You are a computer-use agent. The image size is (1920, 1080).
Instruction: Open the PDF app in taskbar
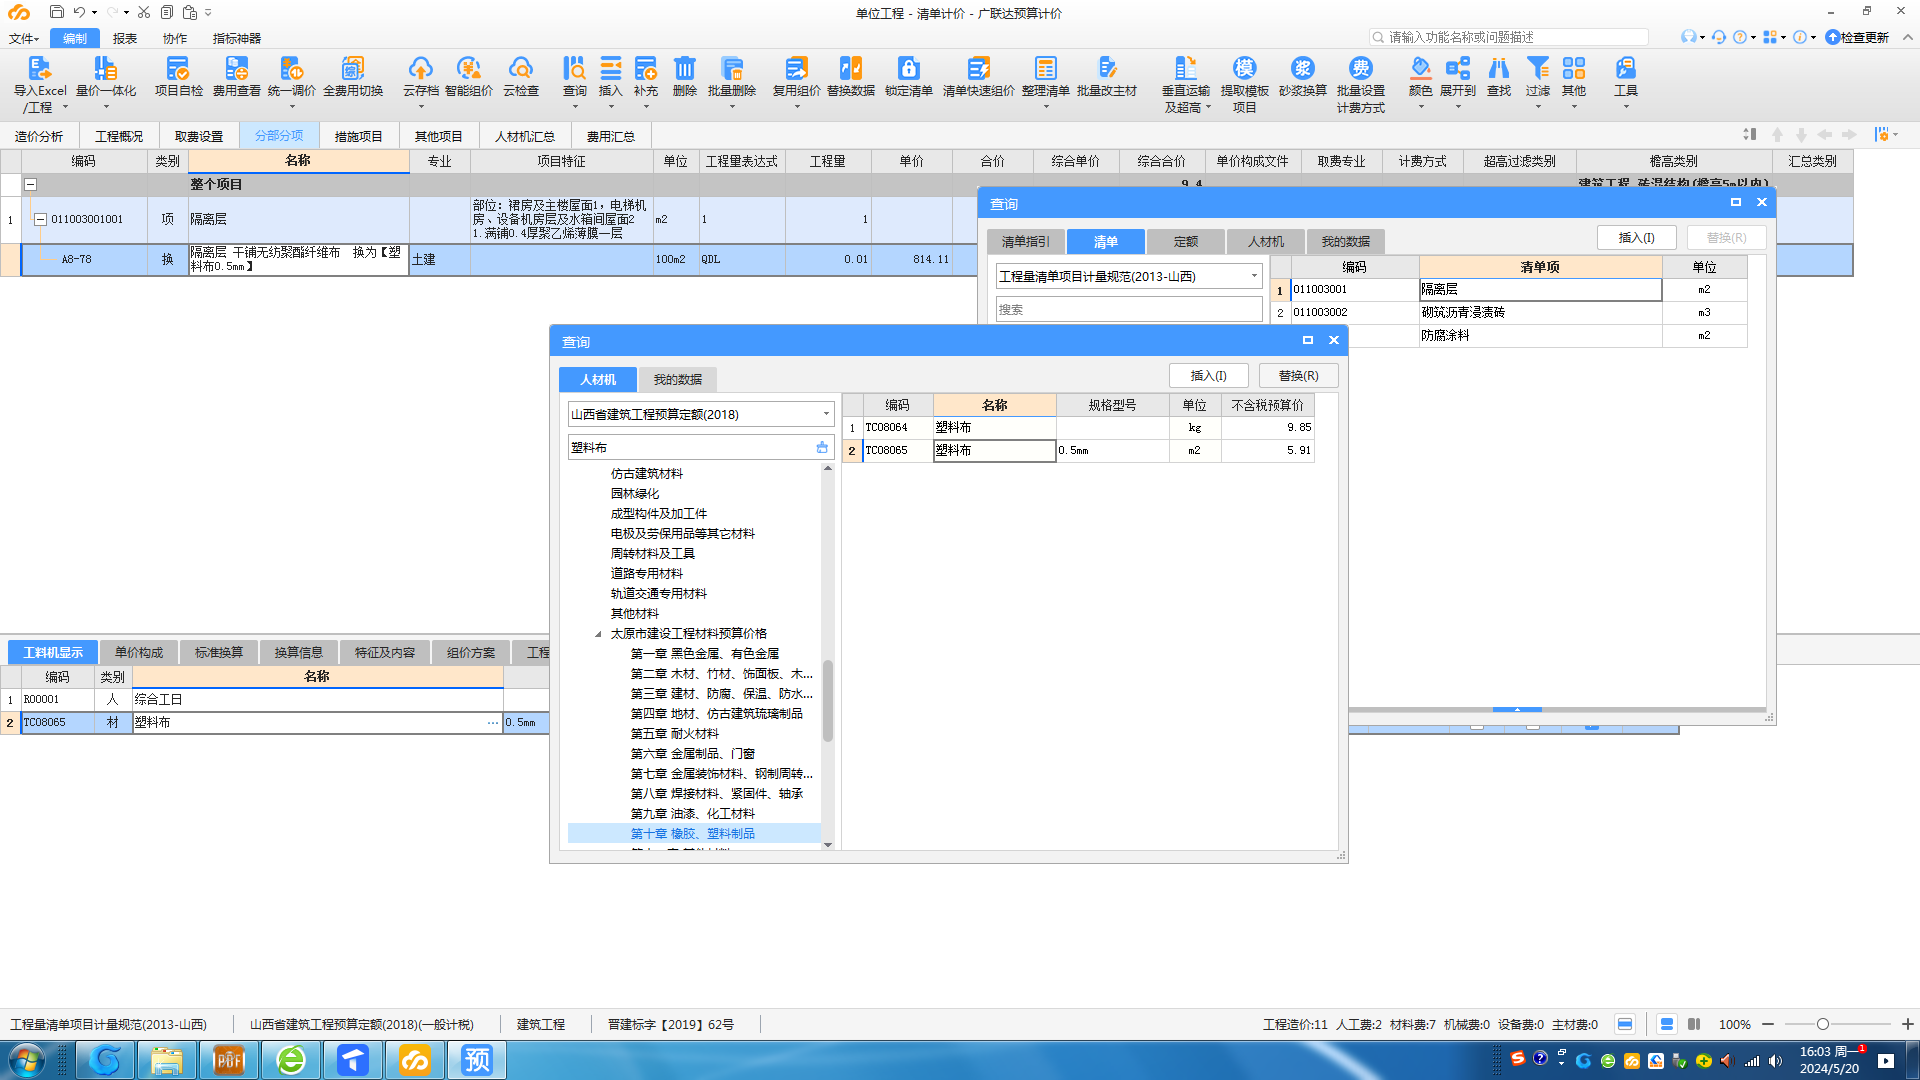[x=229, y=1059]
